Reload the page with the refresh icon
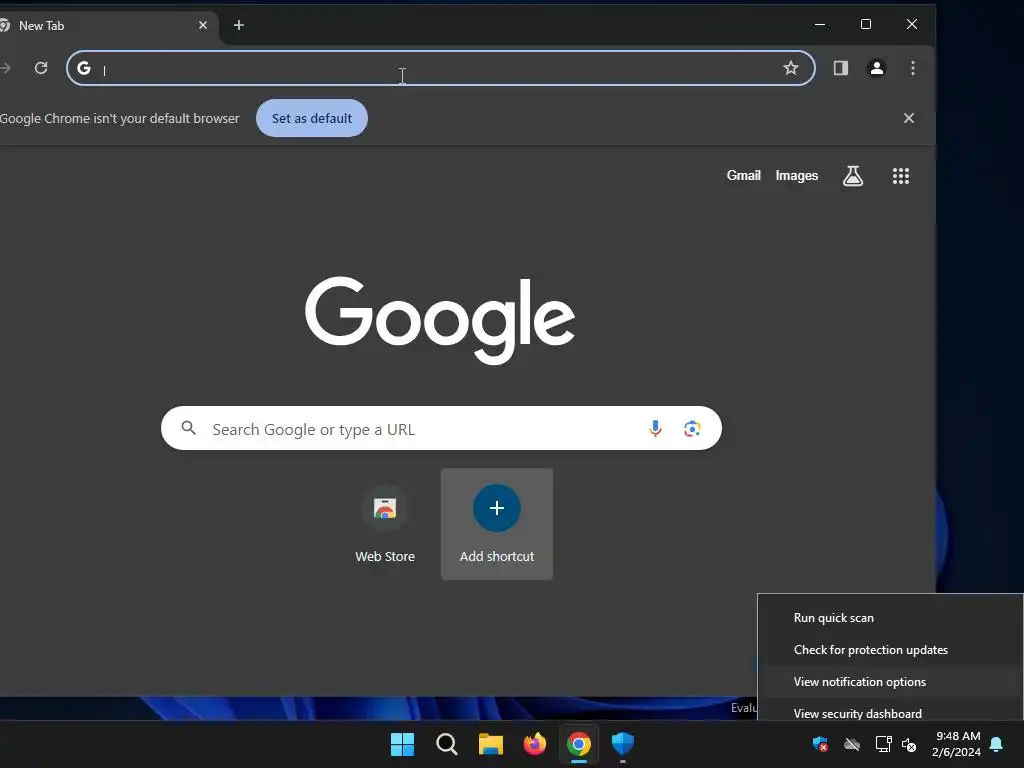The height and width of the screenshot is (768, 1024). coord(41,68)
